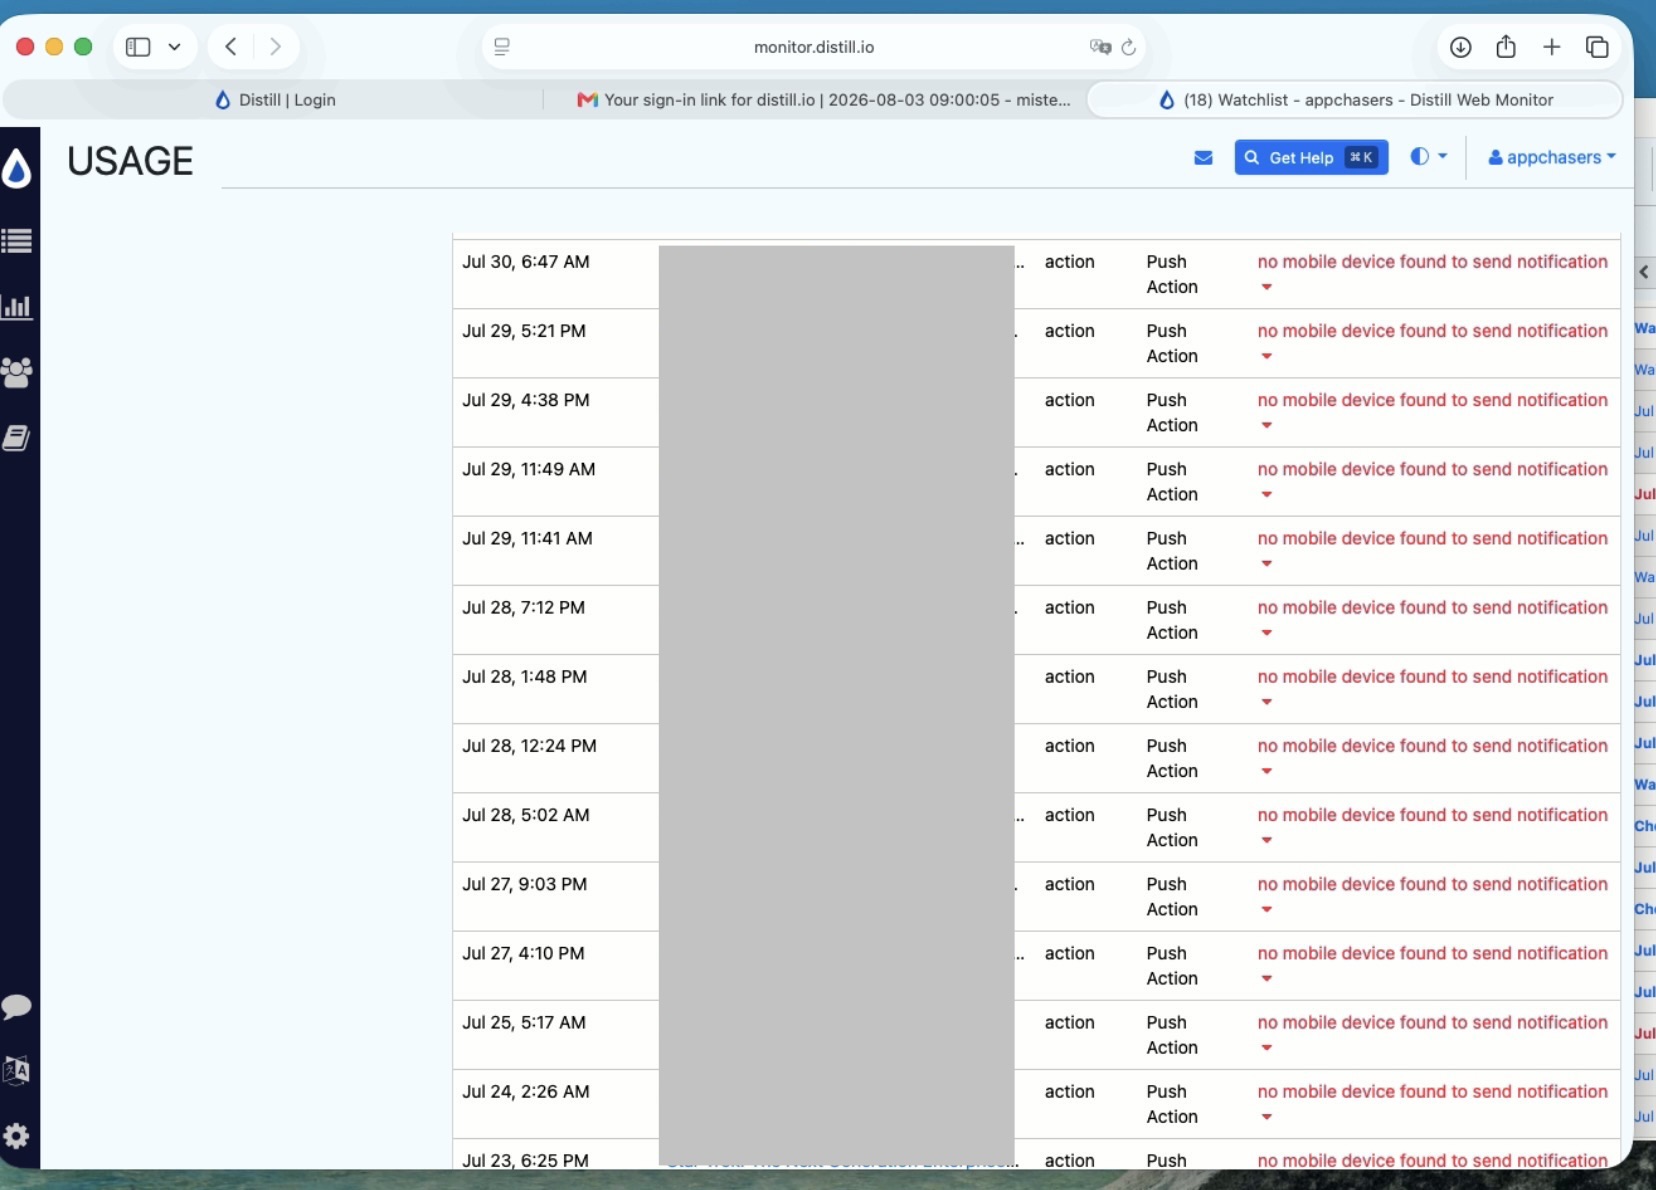The width and height of the screenshot is (1656, 1190).
Task: Expand error details for Jul 29, 11:49 AM
Action: tap(1267, 494)
